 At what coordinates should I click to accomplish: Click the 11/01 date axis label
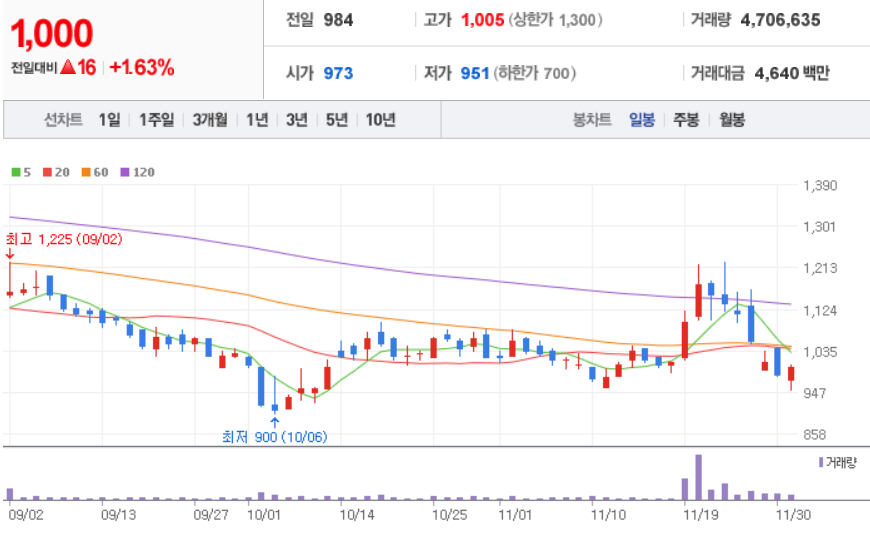tap(515, 514)
